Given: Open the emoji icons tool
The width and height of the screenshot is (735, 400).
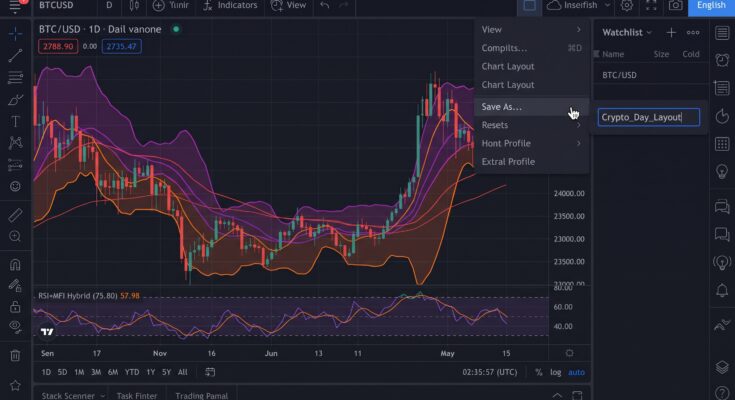Looking at the screenshot, I should 15,186.
